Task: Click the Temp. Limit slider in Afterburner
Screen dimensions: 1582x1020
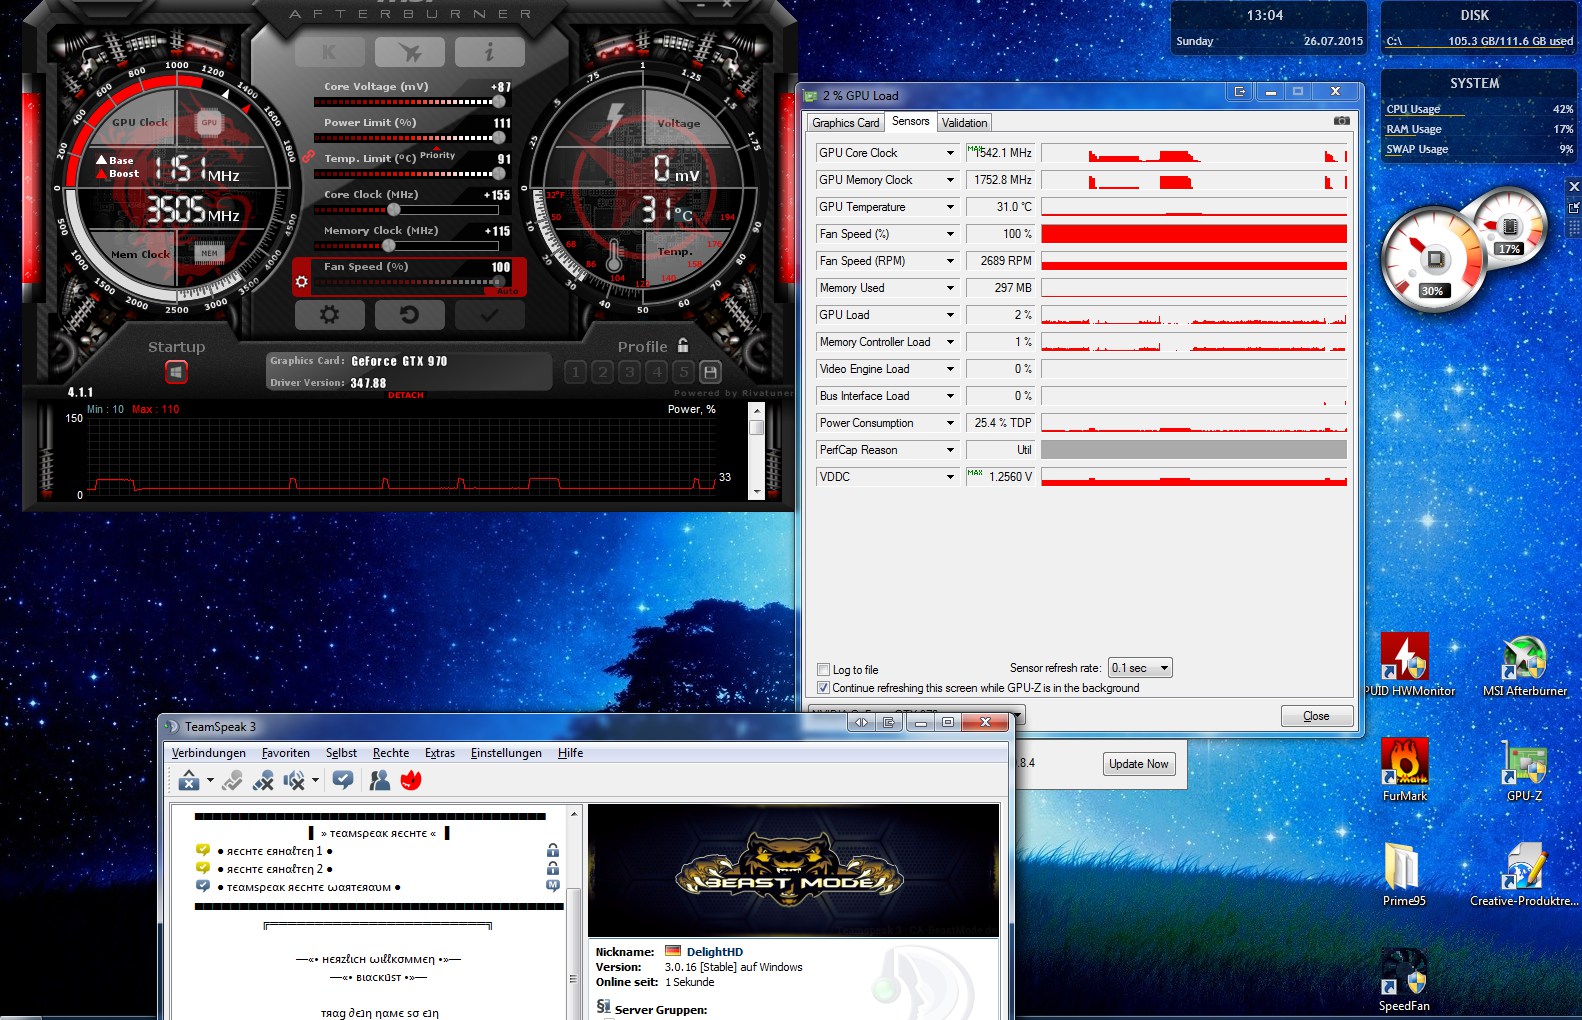Action: [x=410, y=174]
